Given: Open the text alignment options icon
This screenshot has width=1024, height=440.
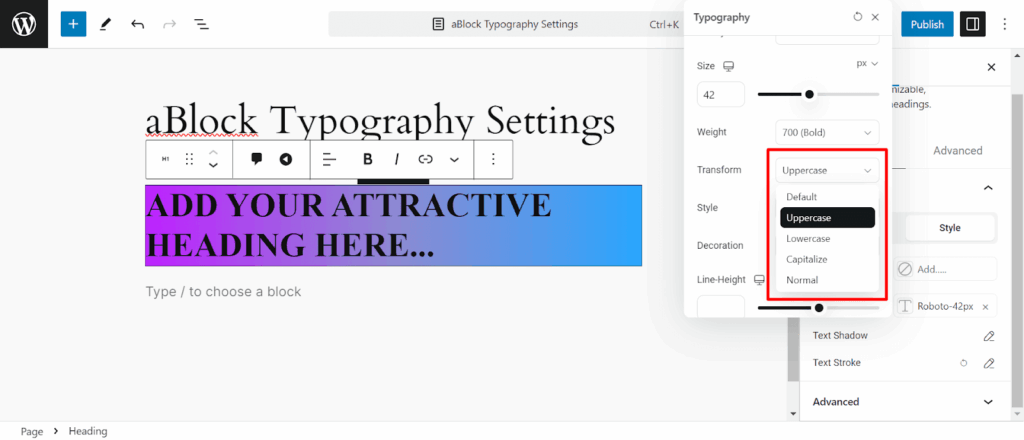Looking at the screenshot, I should point(330,159).
